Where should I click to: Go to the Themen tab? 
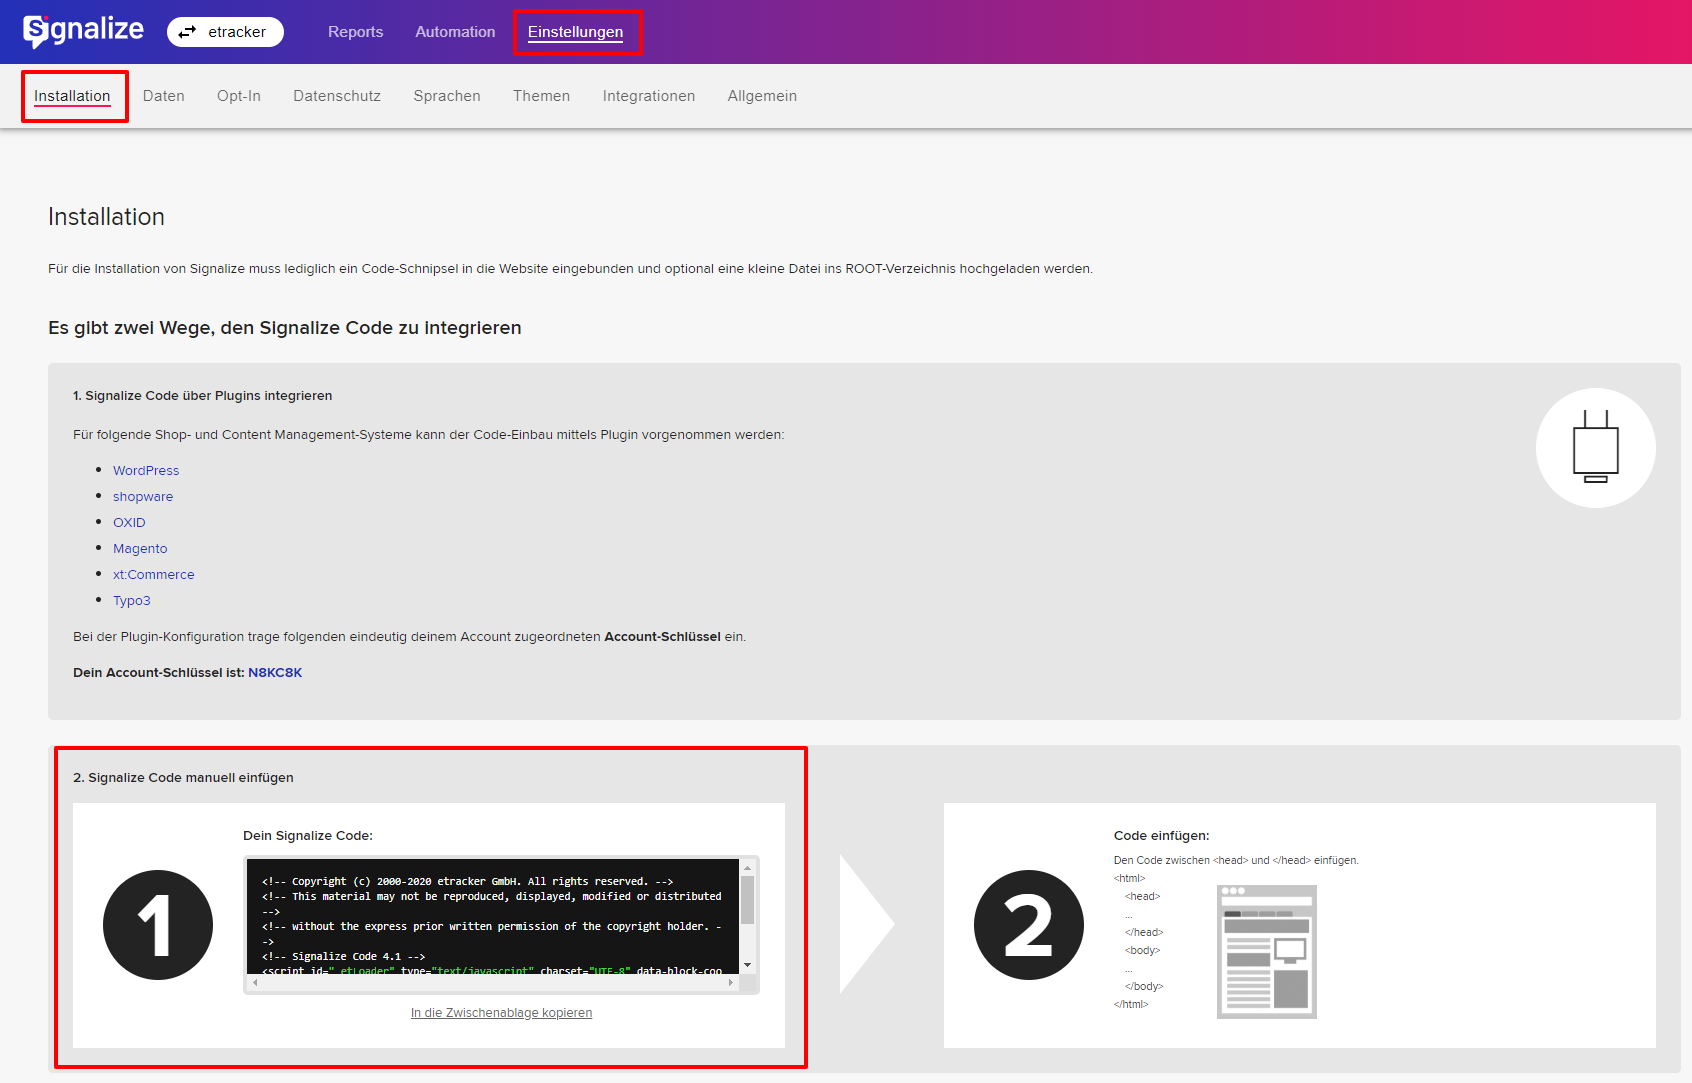(x=542, y=96)
